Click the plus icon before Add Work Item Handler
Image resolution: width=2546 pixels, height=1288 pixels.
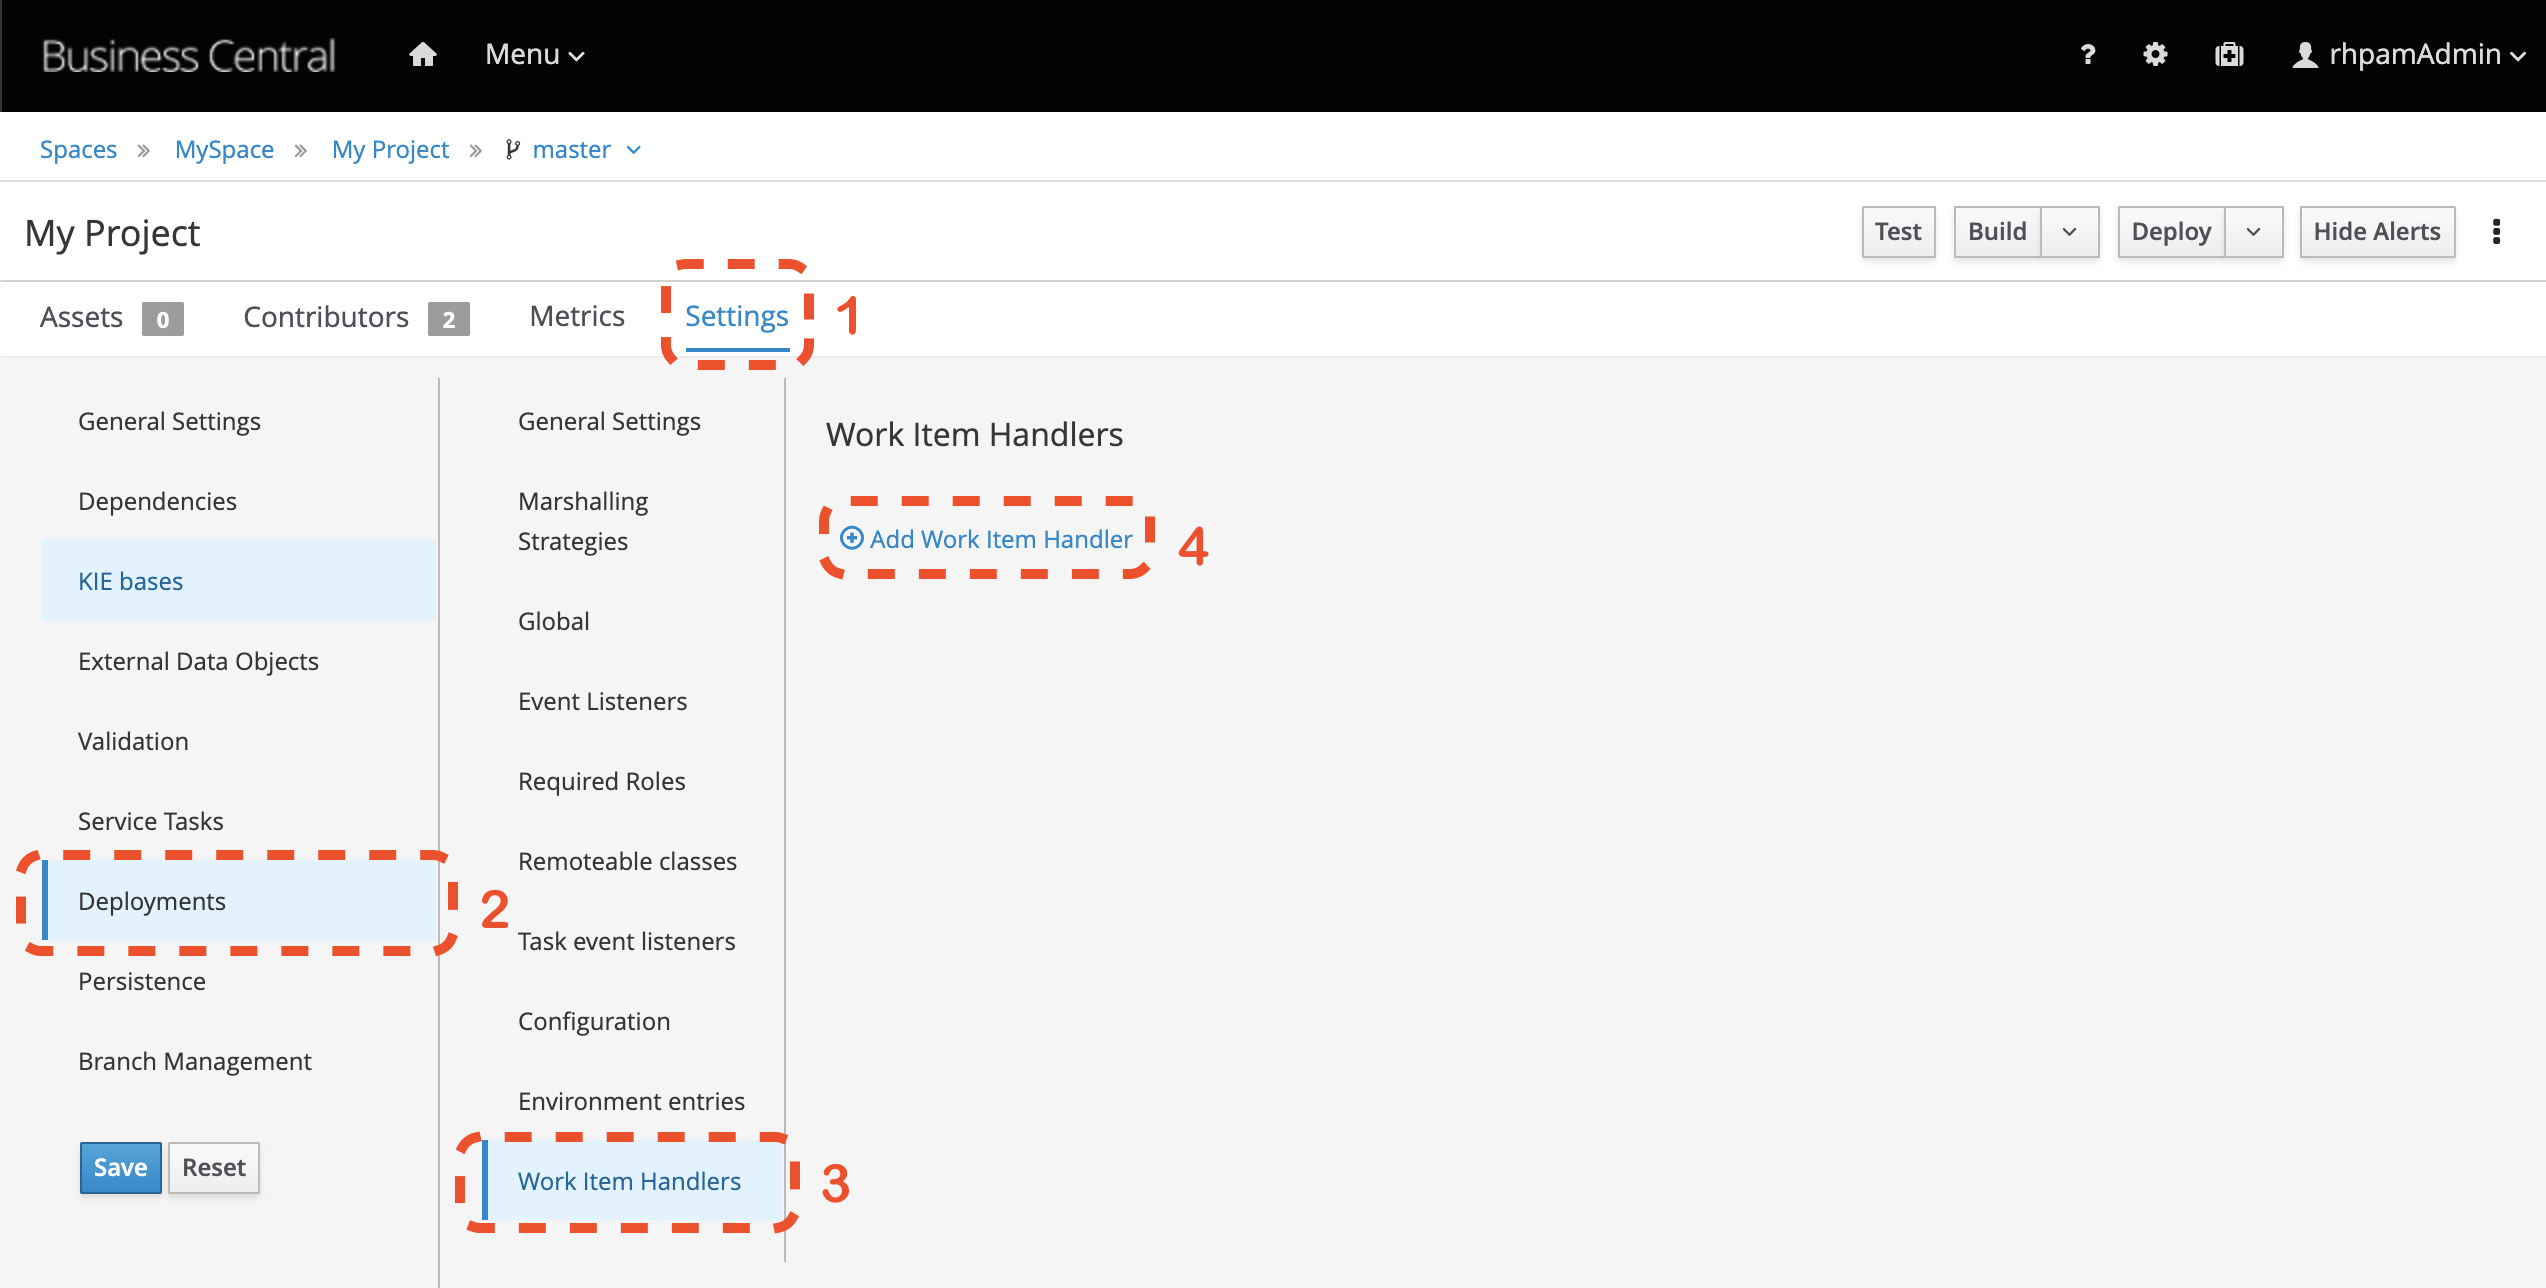point(851,538)
